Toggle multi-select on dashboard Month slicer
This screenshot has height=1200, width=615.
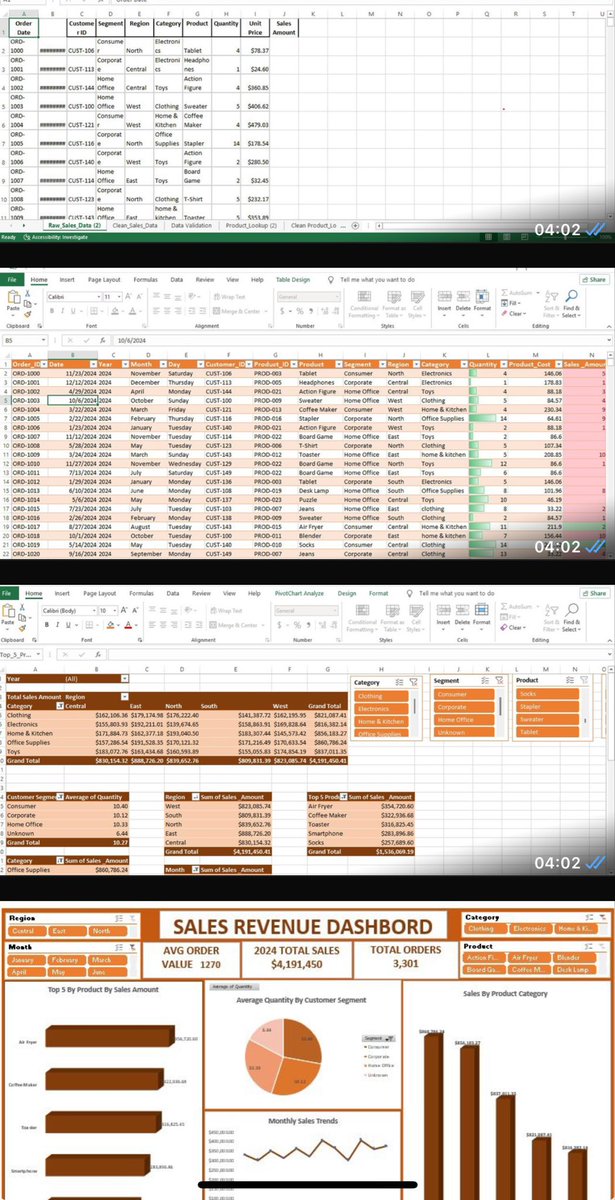point(120,945)
